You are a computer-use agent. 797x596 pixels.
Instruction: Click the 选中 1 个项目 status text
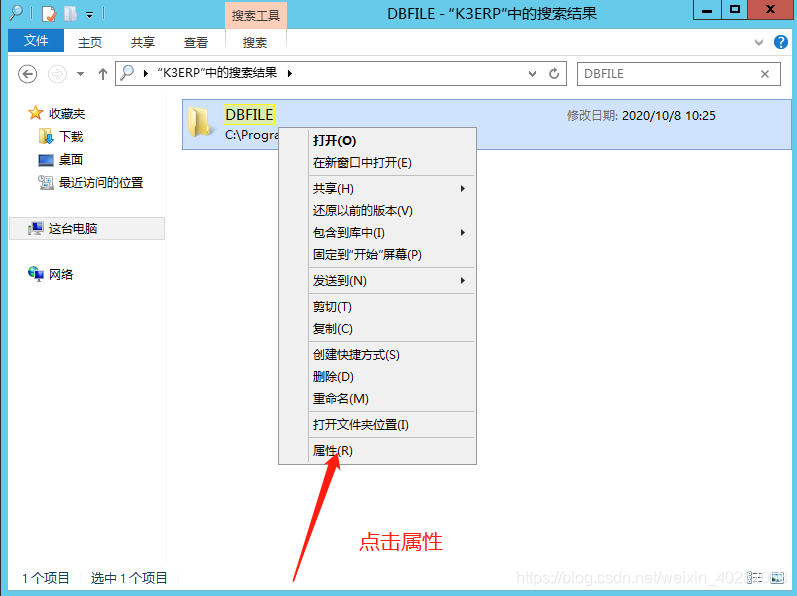[x=129, y=578]
